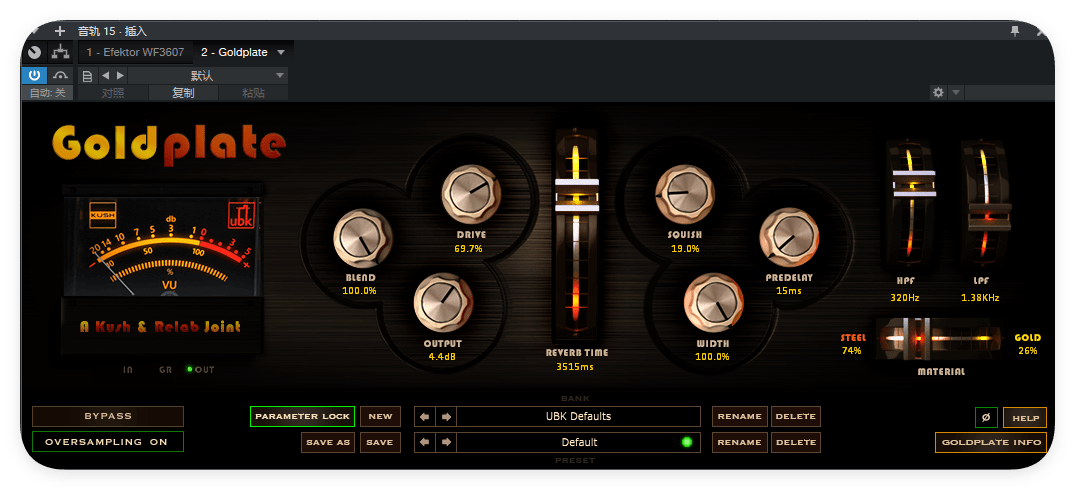Select the IN meter mode
Image resolution: width=1075 pixels, height=490 pixels.
tap(128, 369)
